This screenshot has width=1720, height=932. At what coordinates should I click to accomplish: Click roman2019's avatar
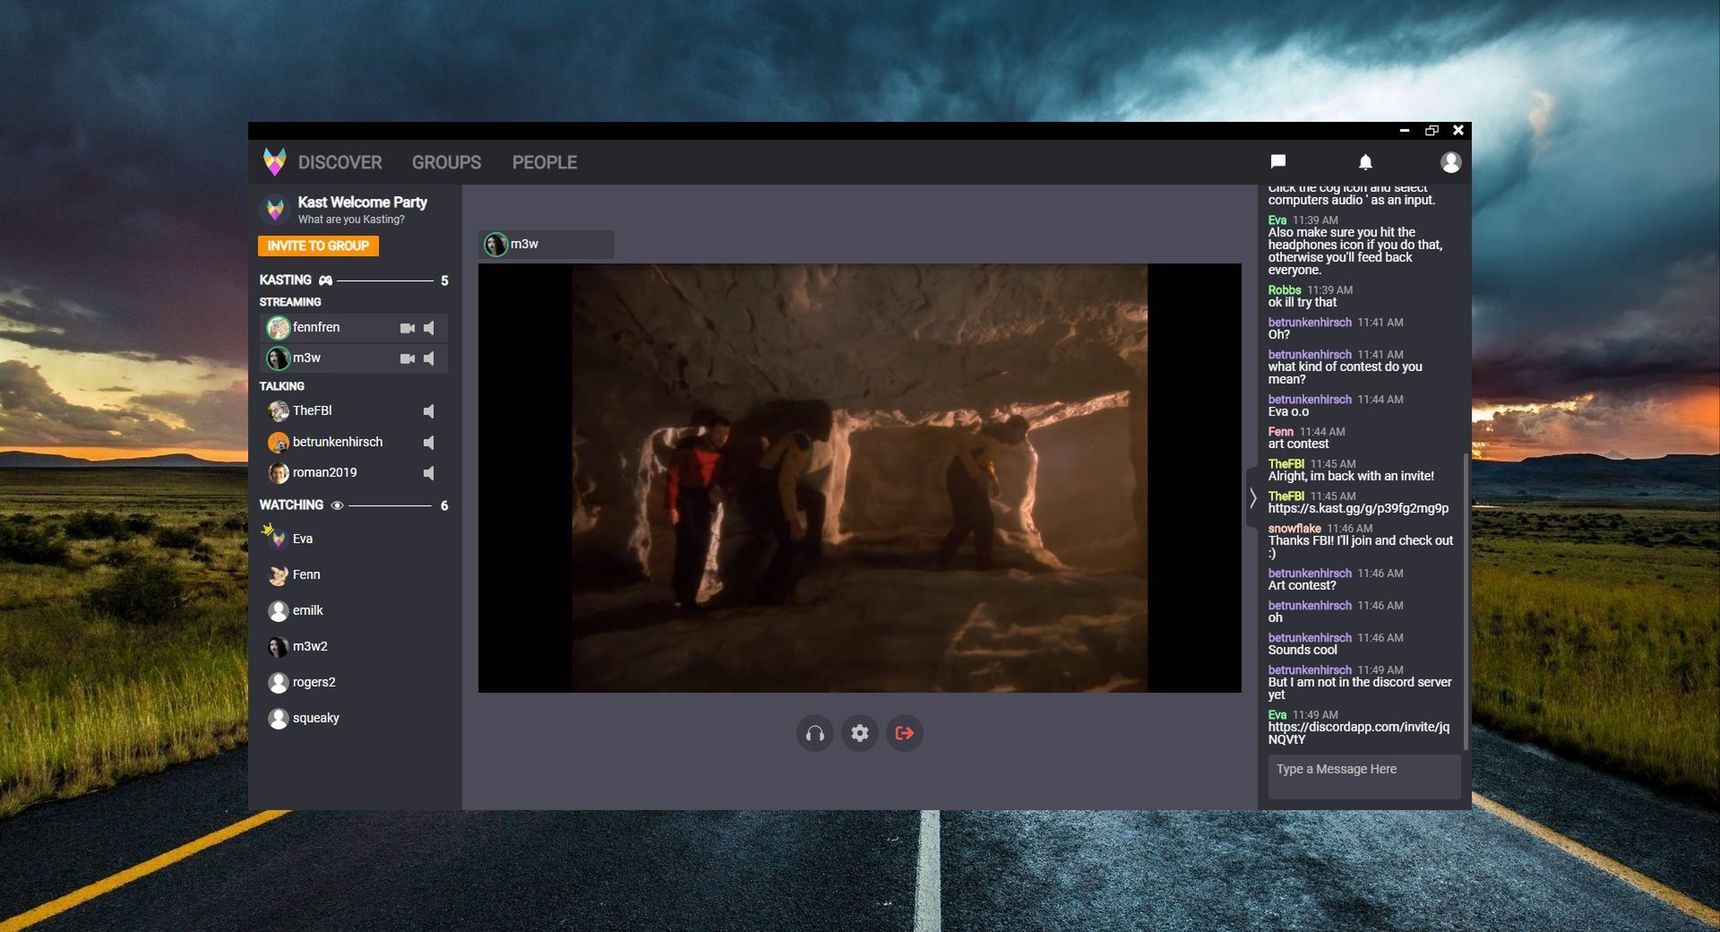coord(278,473)
